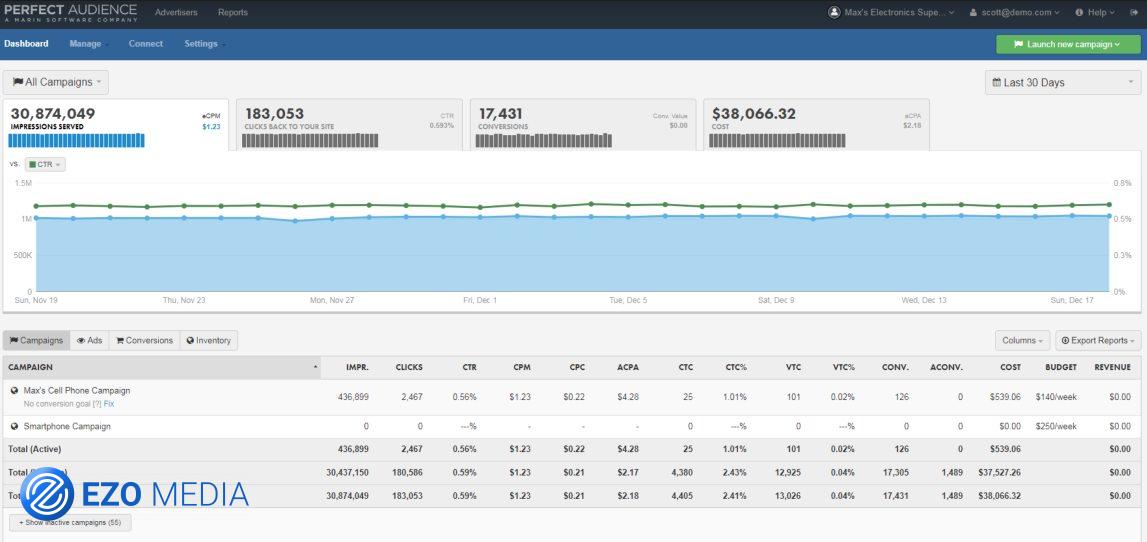Viewport: 1147px width, 542px height.
Task: Open the Connect page
Action: (146, 44)
